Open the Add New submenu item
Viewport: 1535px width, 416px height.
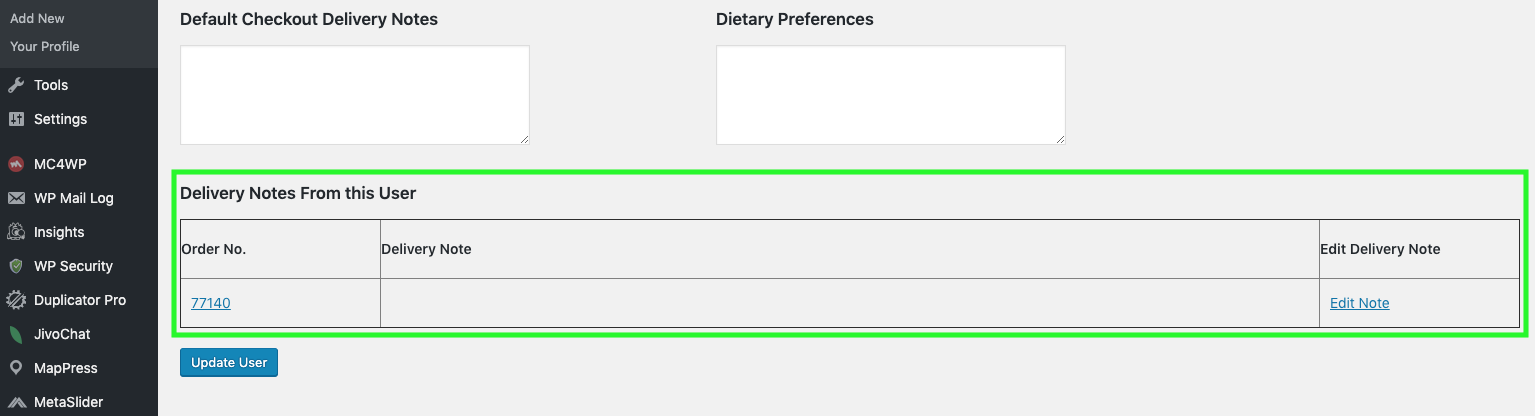(x=37, y=18)
